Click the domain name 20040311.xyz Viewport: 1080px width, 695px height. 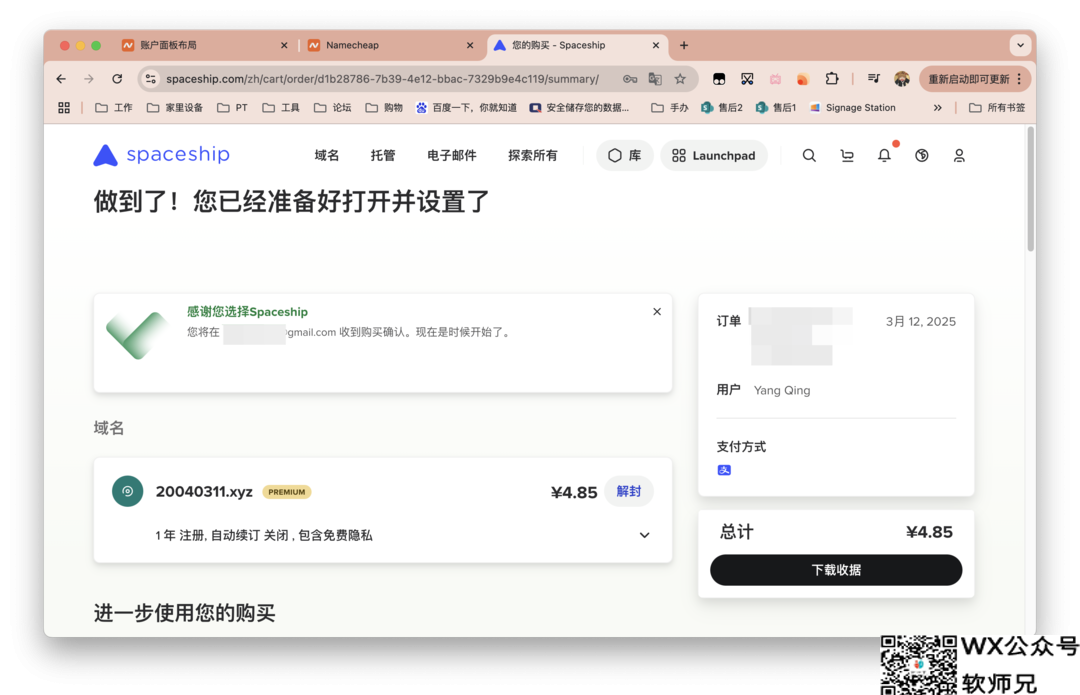point(204,492)
